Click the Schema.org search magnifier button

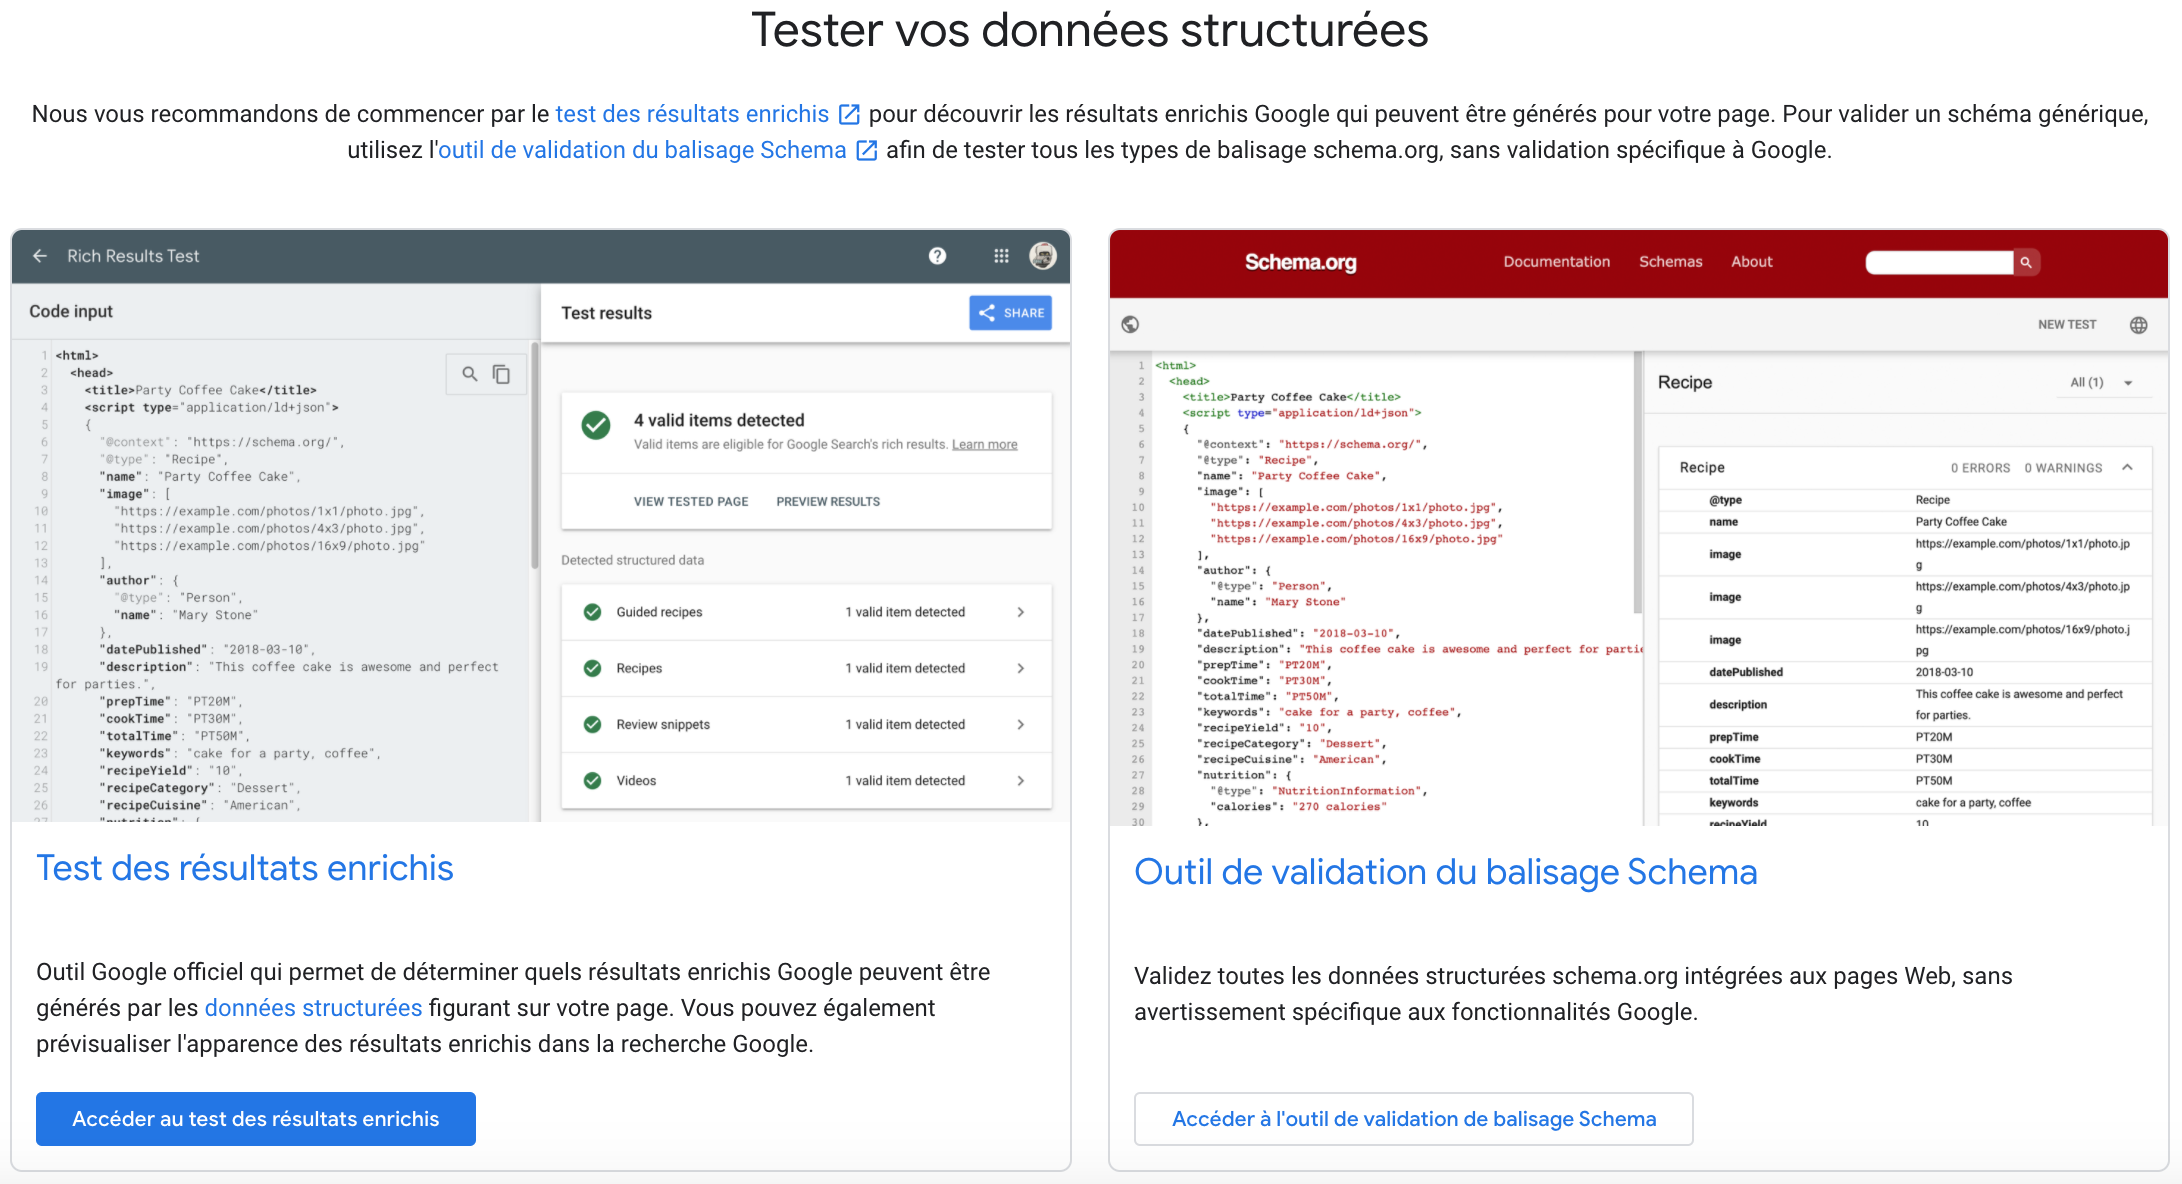click(2026, 262)
